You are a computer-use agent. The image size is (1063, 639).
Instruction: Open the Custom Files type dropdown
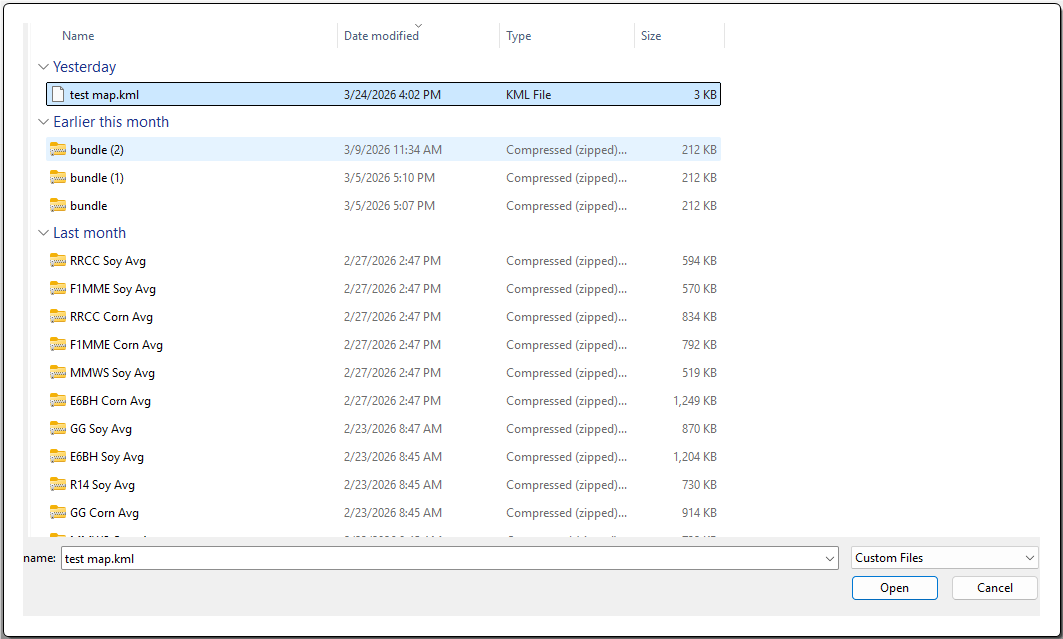click(x=944, y=558)
